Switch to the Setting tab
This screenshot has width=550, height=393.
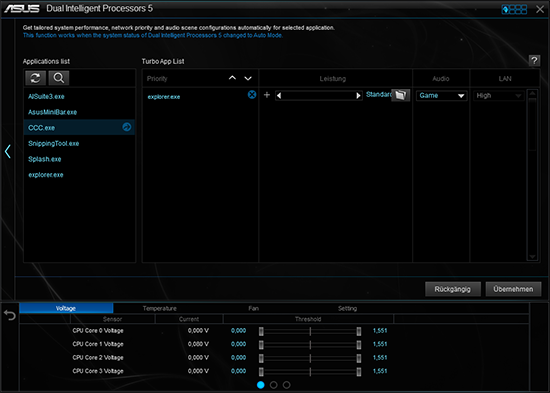coord(347,308)
